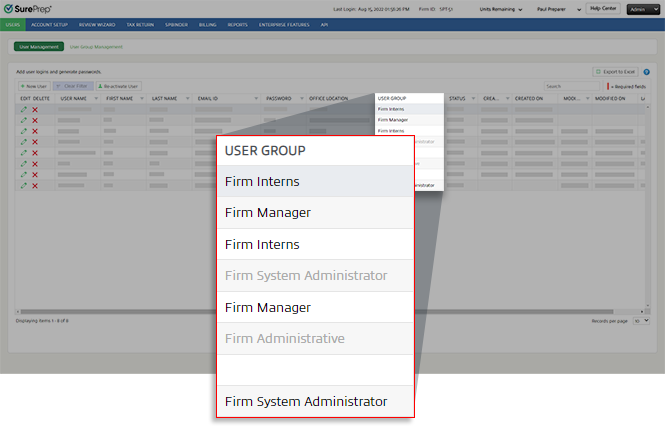This screenshot has height=428, width=665.
Task: Open the blue help question-mark icon
Action: 646,72
